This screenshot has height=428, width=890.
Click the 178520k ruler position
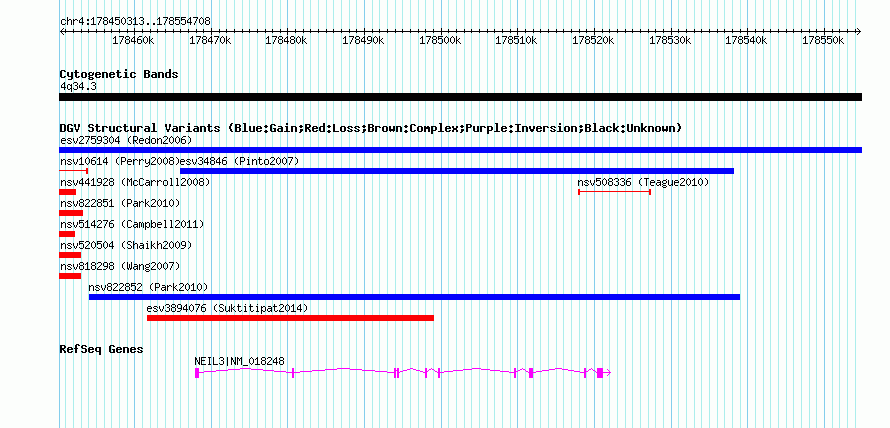click(x=593, y=41)
